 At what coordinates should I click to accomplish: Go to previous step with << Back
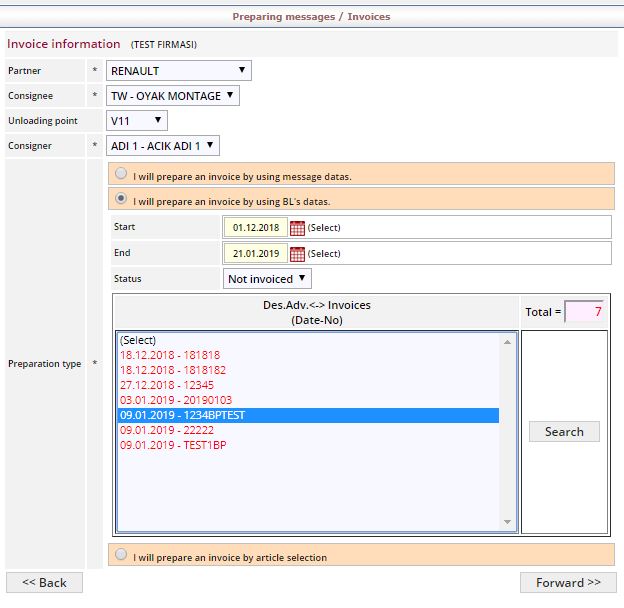pyautogui.click(x=44, y=583)
